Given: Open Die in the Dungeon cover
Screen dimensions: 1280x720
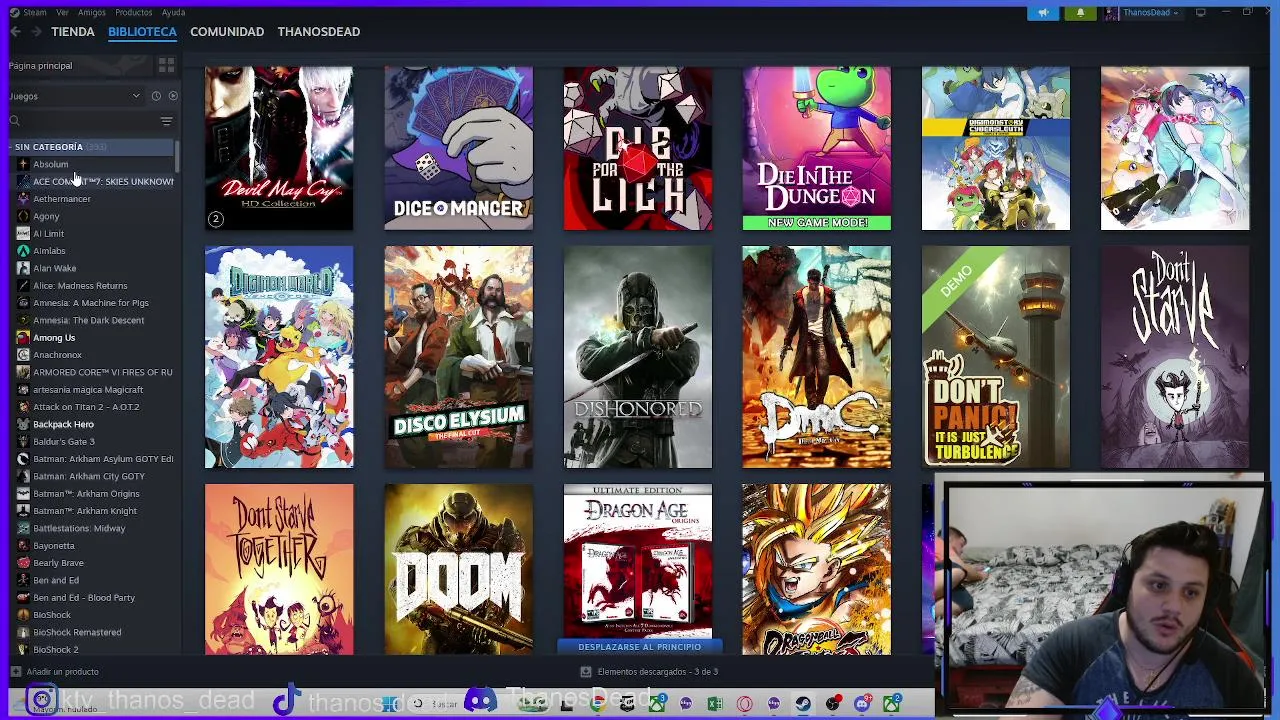Looking at the screenshot, I should (x=817, y=148).
